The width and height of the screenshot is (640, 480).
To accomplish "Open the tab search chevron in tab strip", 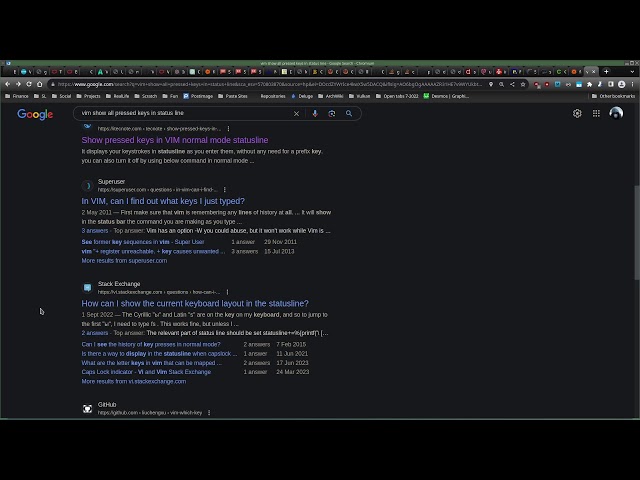I will coord(632,71).
